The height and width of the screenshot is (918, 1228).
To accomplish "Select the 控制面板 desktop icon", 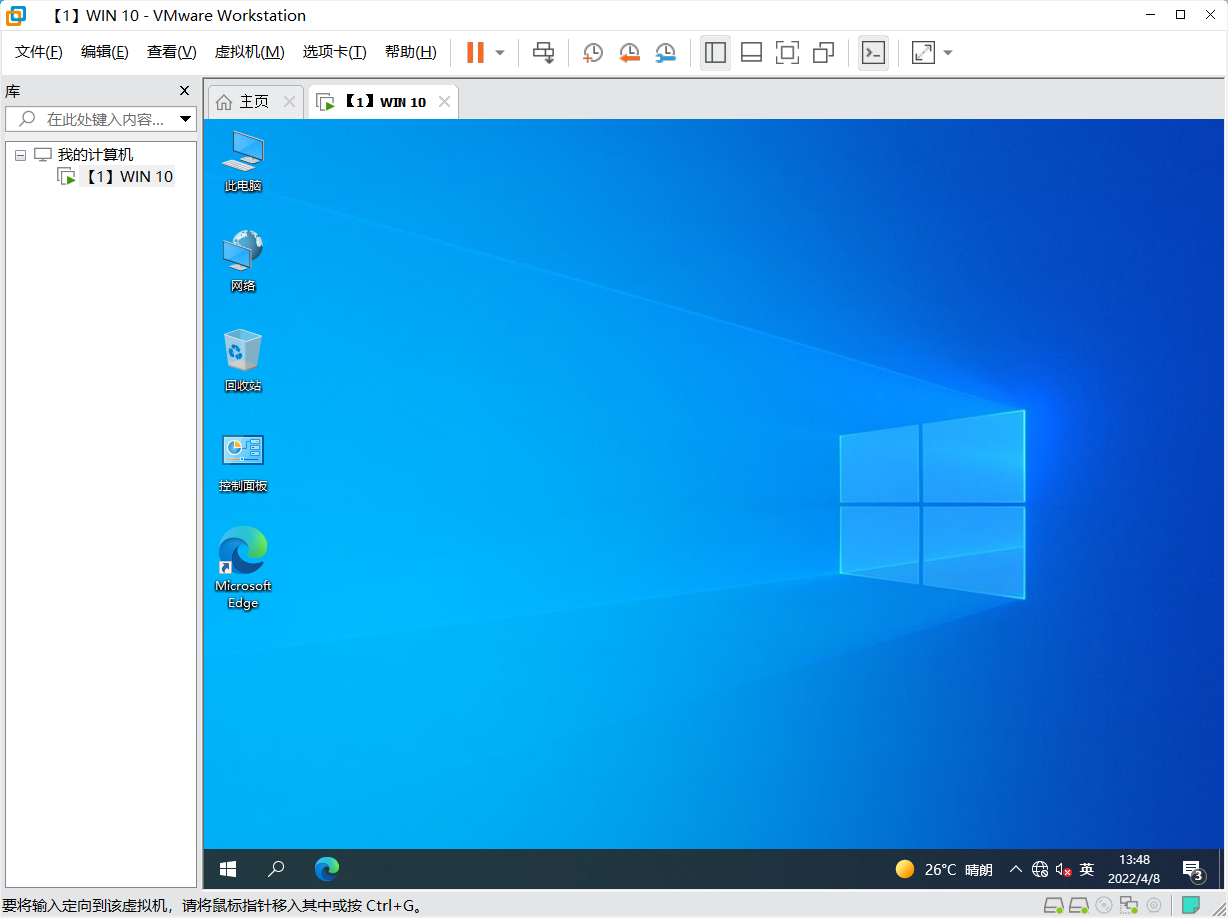I will click(x=243, y=464).
